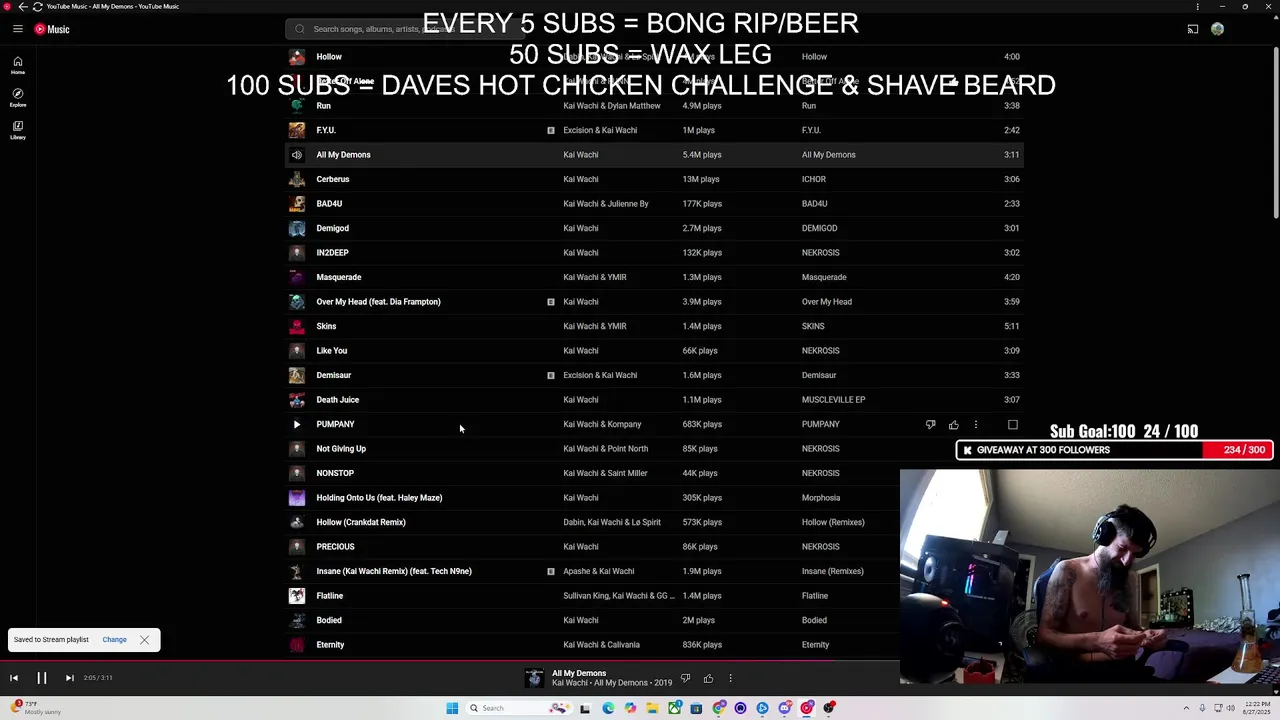1280x720 pixels.
Task: Dislike the PUMPANY track
Action: [930, 424]
